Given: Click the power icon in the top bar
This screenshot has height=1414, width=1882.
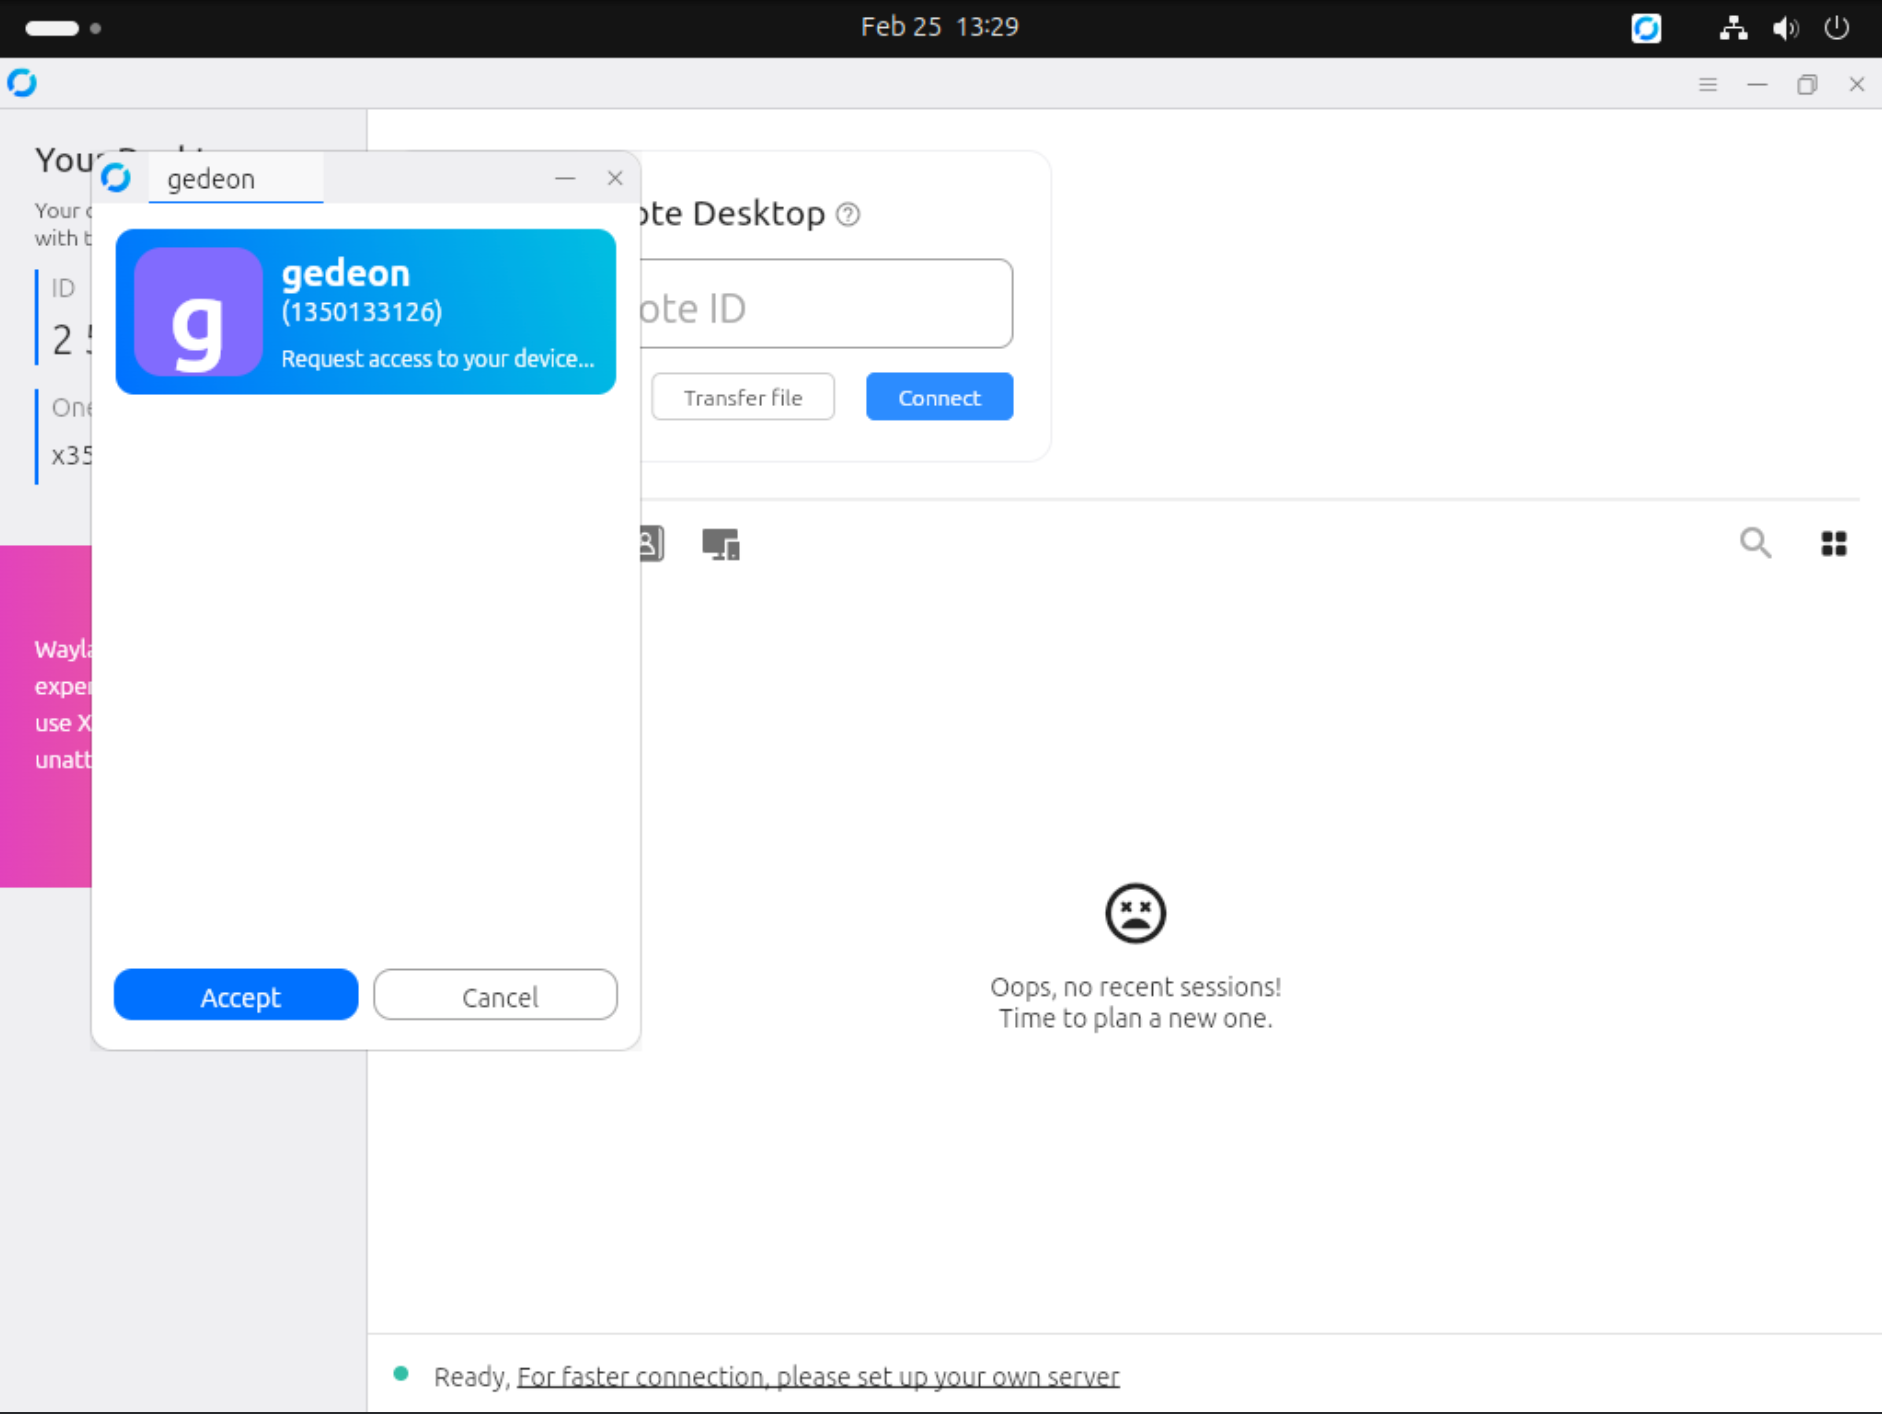Looking at the screenshot, I should [1838, 28].
